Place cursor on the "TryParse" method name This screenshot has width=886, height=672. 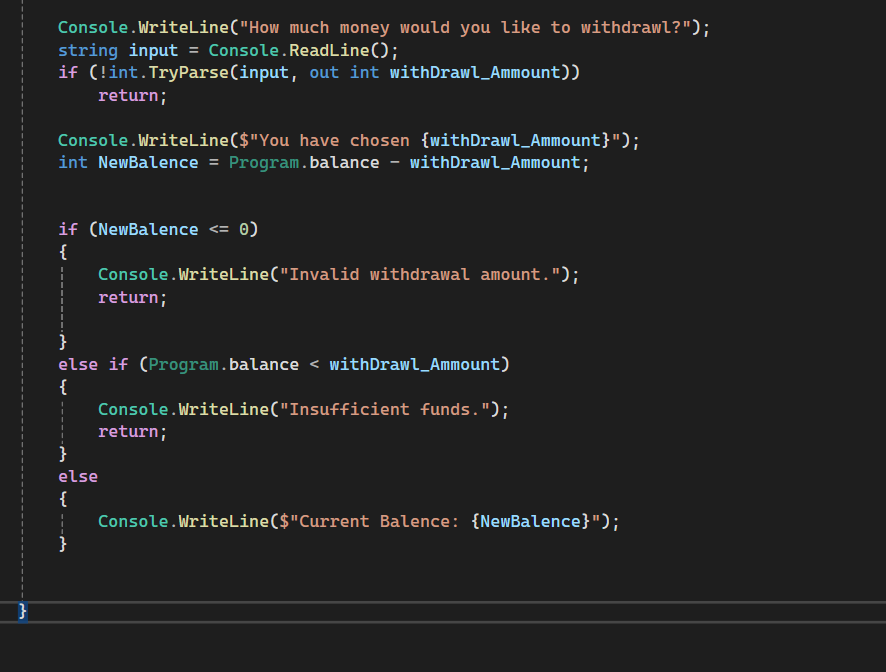pos(189,73)
